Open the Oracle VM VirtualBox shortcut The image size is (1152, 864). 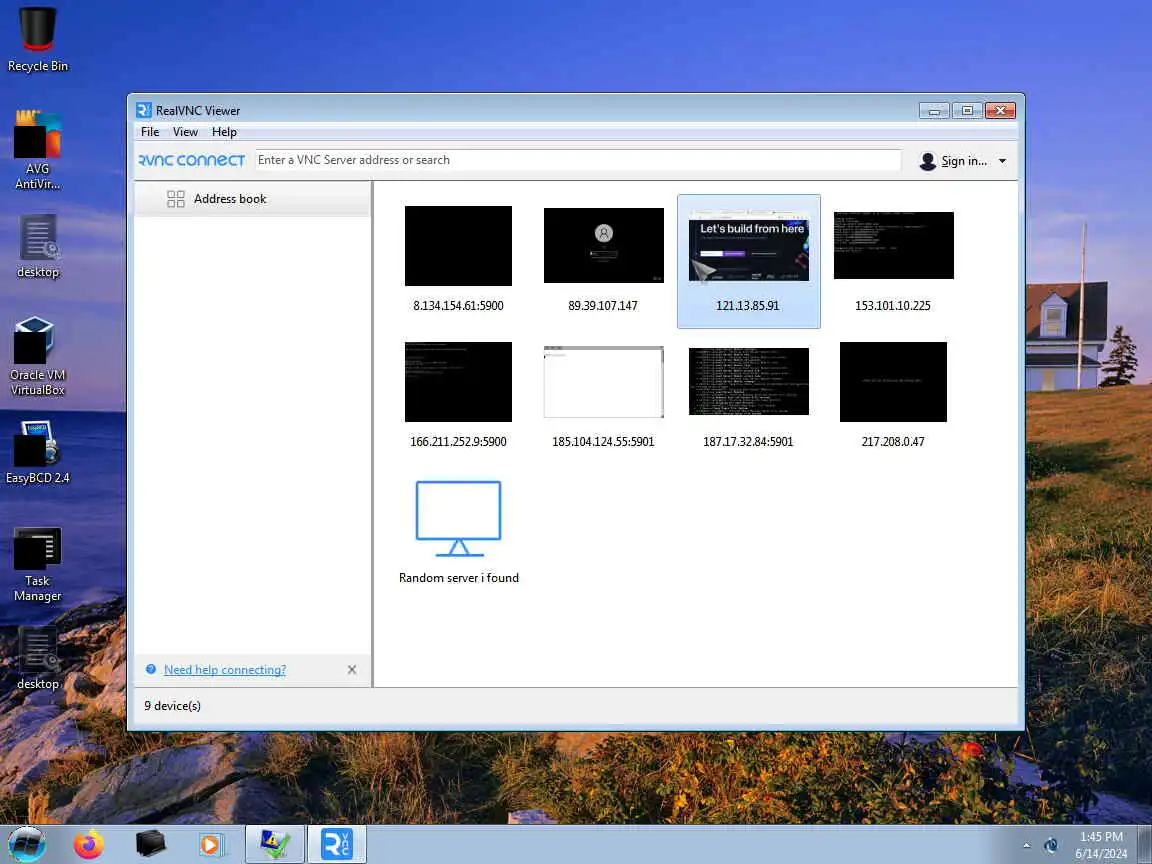(x=37, y=356)
